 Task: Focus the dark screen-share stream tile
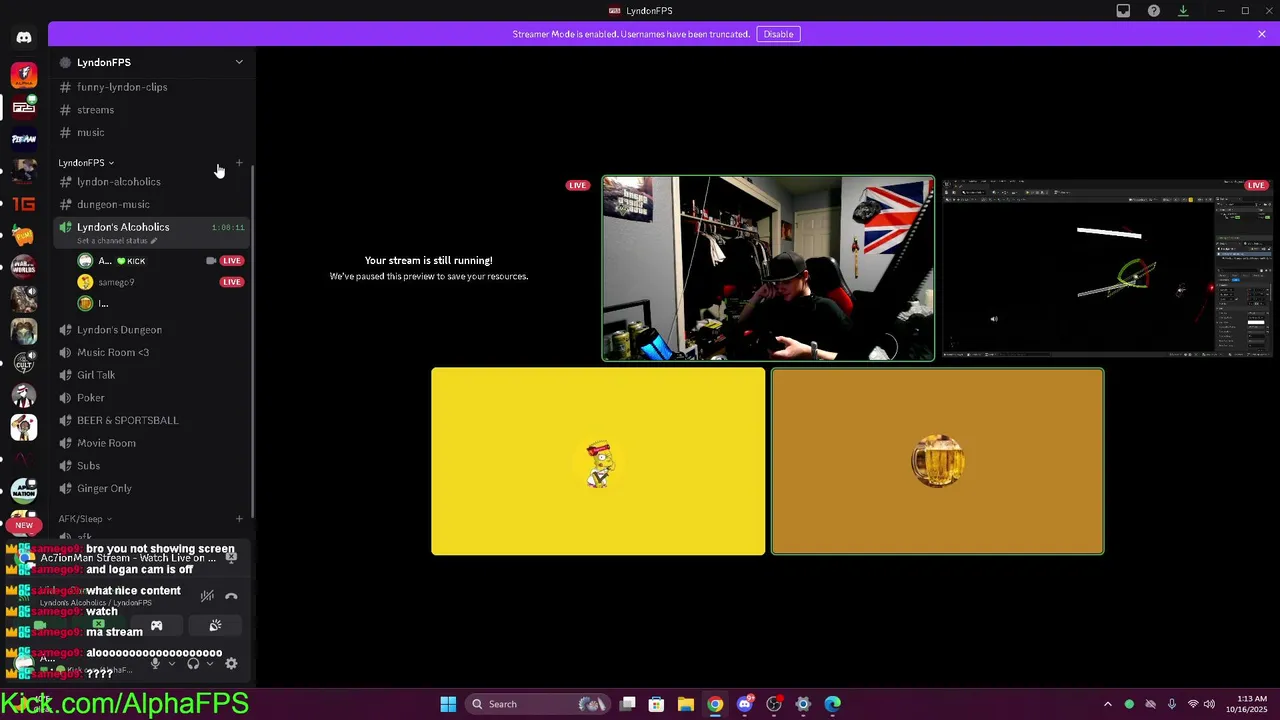pyautogui.click(x=1107, y=268)
